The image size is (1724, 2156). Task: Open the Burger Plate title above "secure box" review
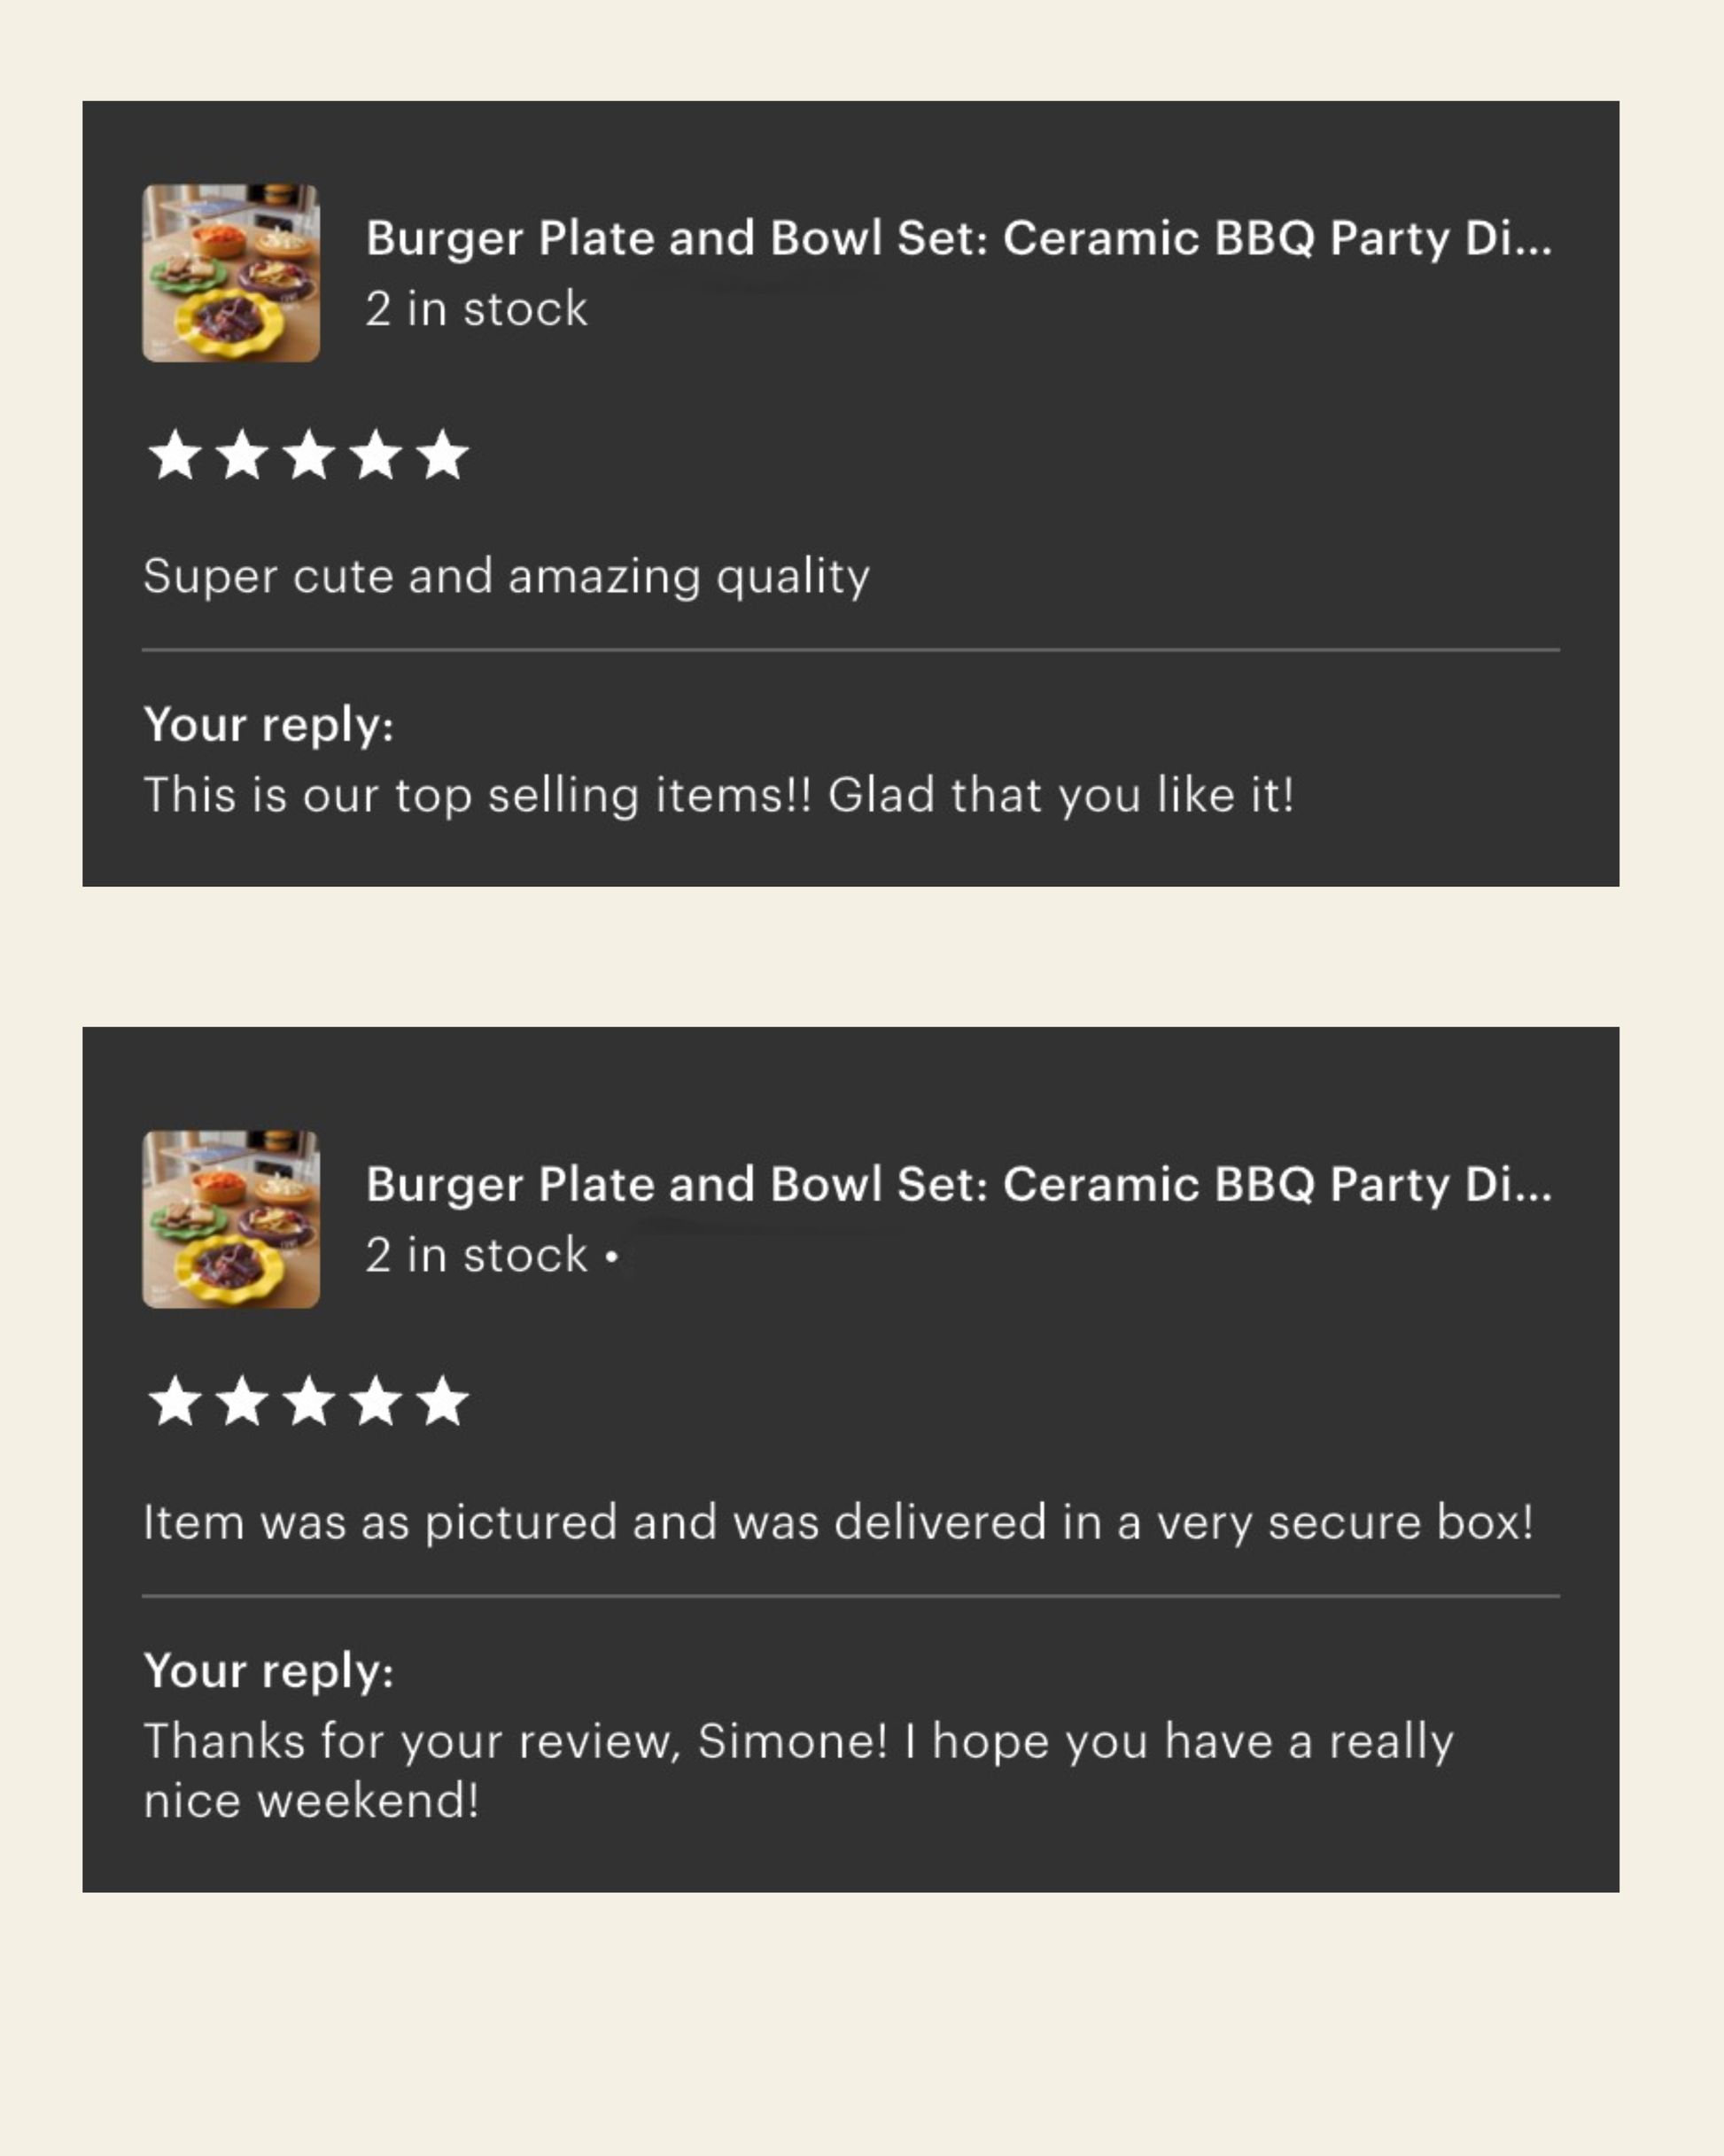pyautogui.click(x=958, y=1184)
